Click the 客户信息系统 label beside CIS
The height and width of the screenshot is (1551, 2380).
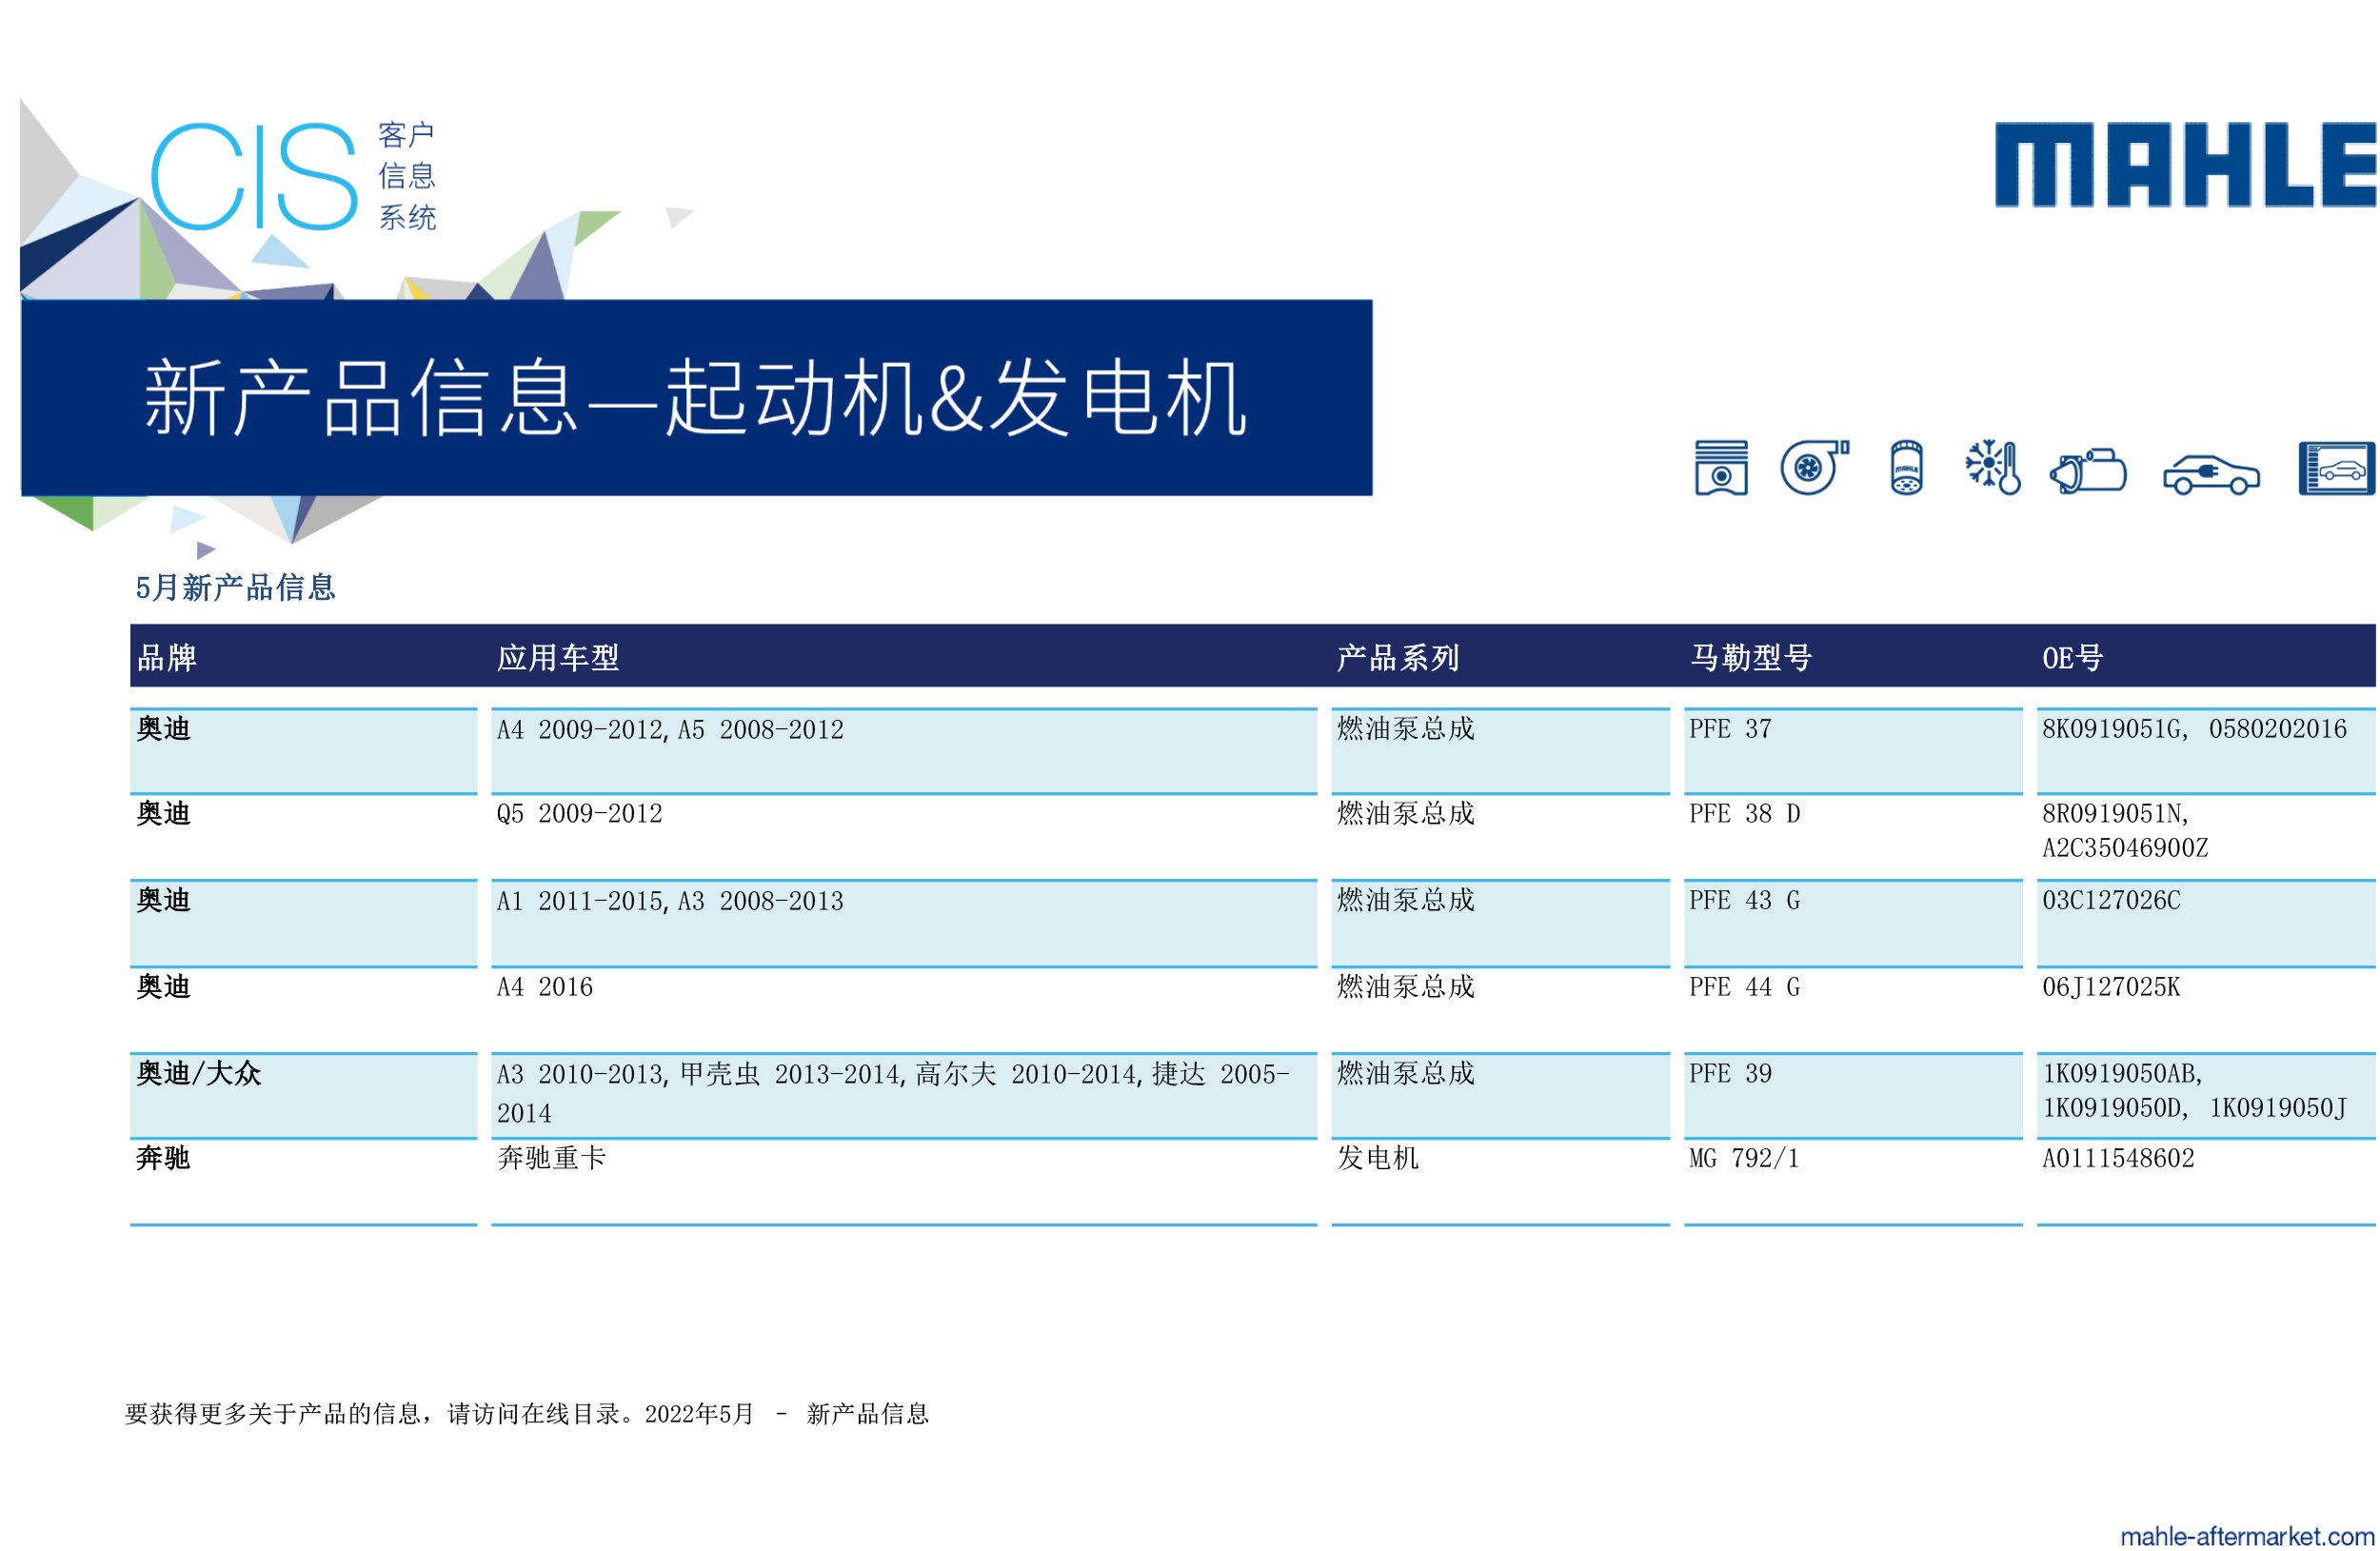coord(406,176)
